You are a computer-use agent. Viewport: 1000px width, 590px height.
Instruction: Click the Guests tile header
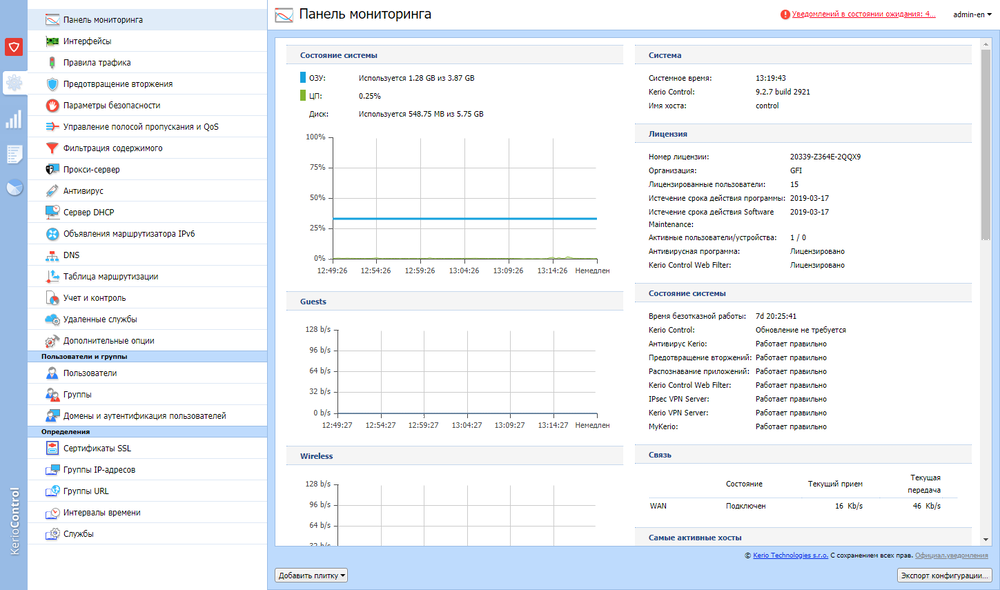455,302
